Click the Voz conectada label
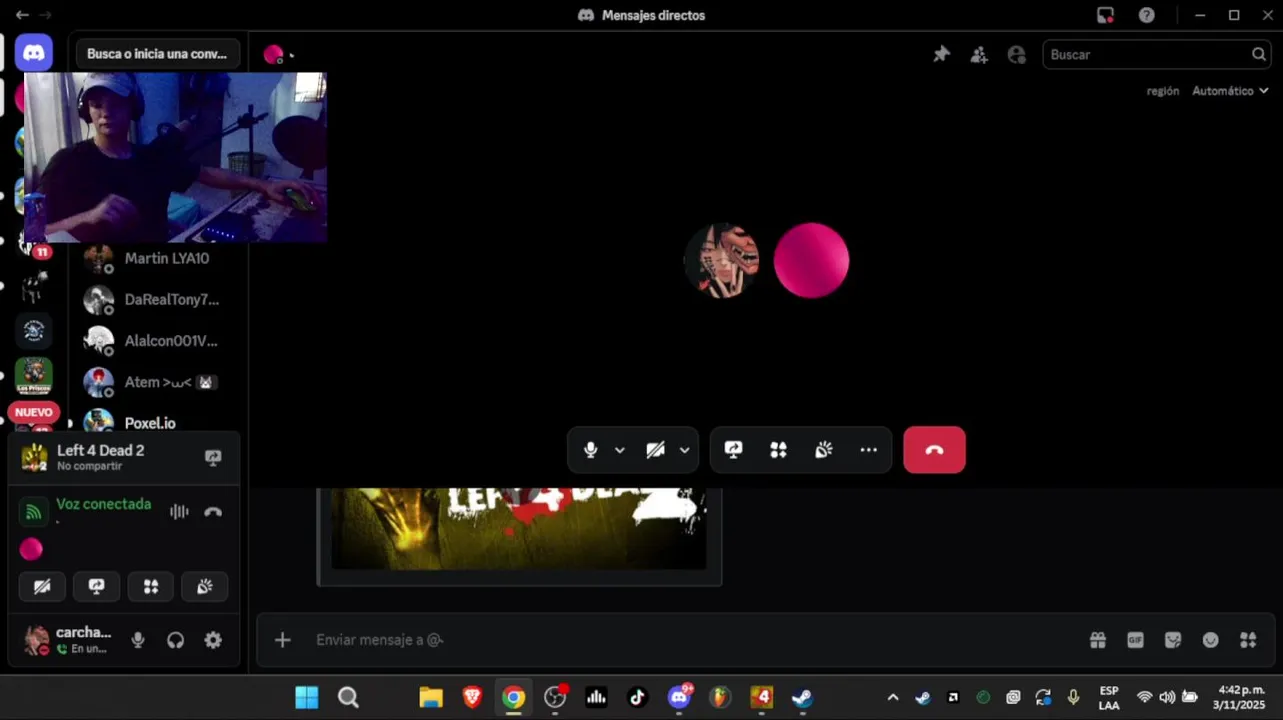Viewport: 1283px width, 720px height. (x=104, y=504)
